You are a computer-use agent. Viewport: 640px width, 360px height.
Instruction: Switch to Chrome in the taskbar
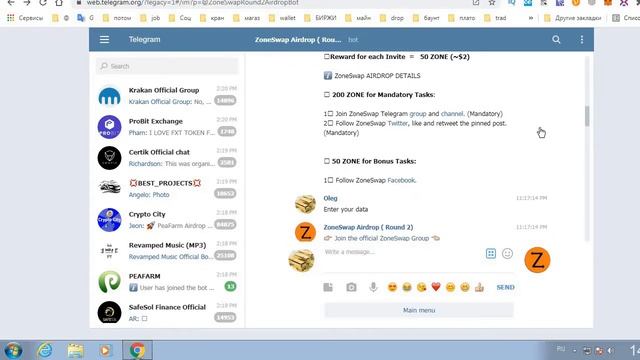coord(137,351)
